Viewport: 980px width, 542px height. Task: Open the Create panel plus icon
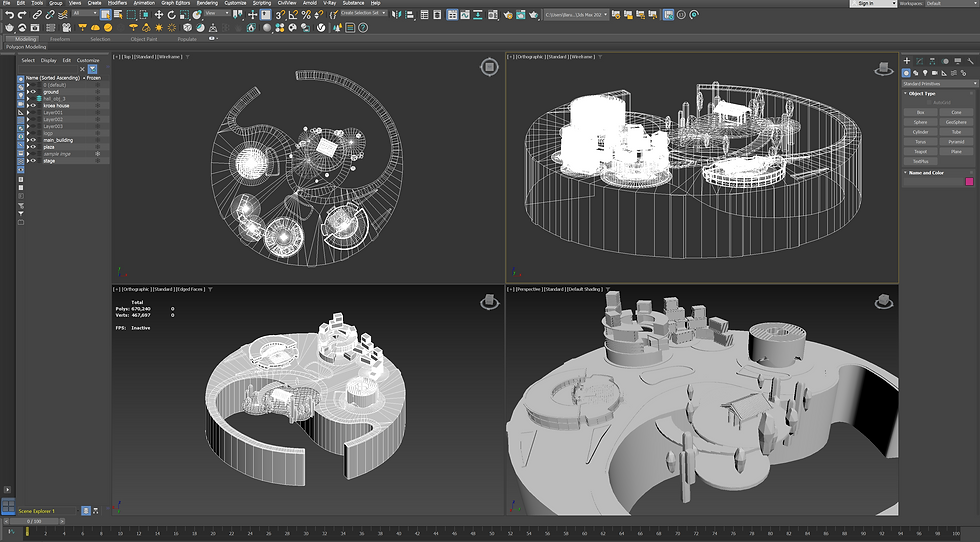tap(907, 61)
